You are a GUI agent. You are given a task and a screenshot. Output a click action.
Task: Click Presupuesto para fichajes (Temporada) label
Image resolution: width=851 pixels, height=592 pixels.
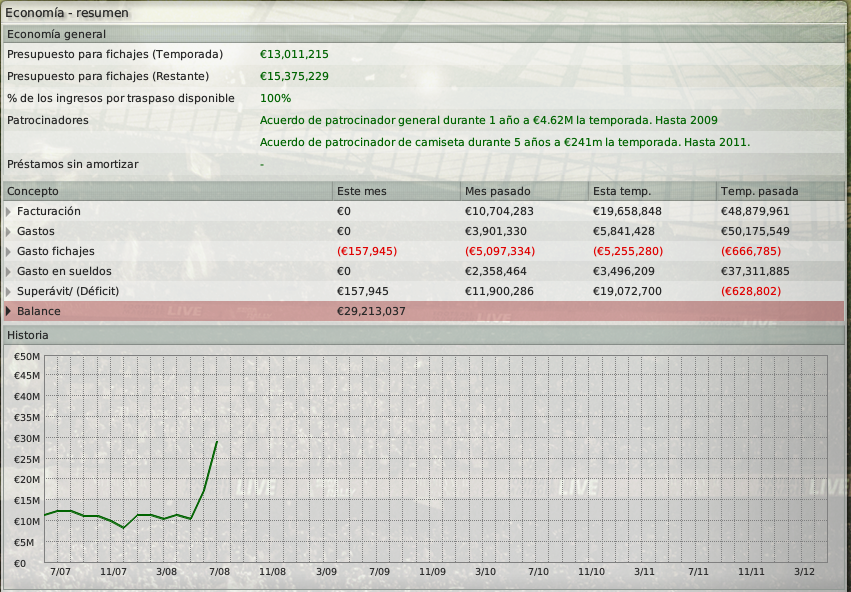coord(115,54)
